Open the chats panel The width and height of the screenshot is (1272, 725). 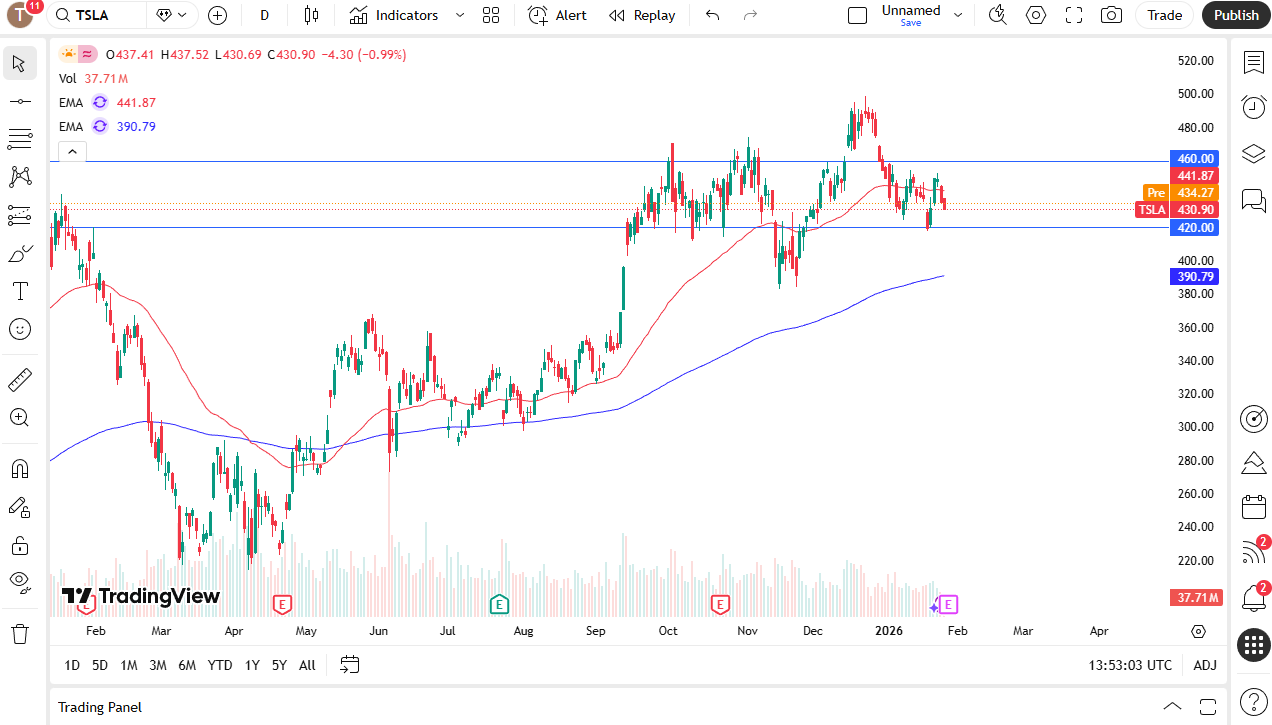[x=1254, y=200]
